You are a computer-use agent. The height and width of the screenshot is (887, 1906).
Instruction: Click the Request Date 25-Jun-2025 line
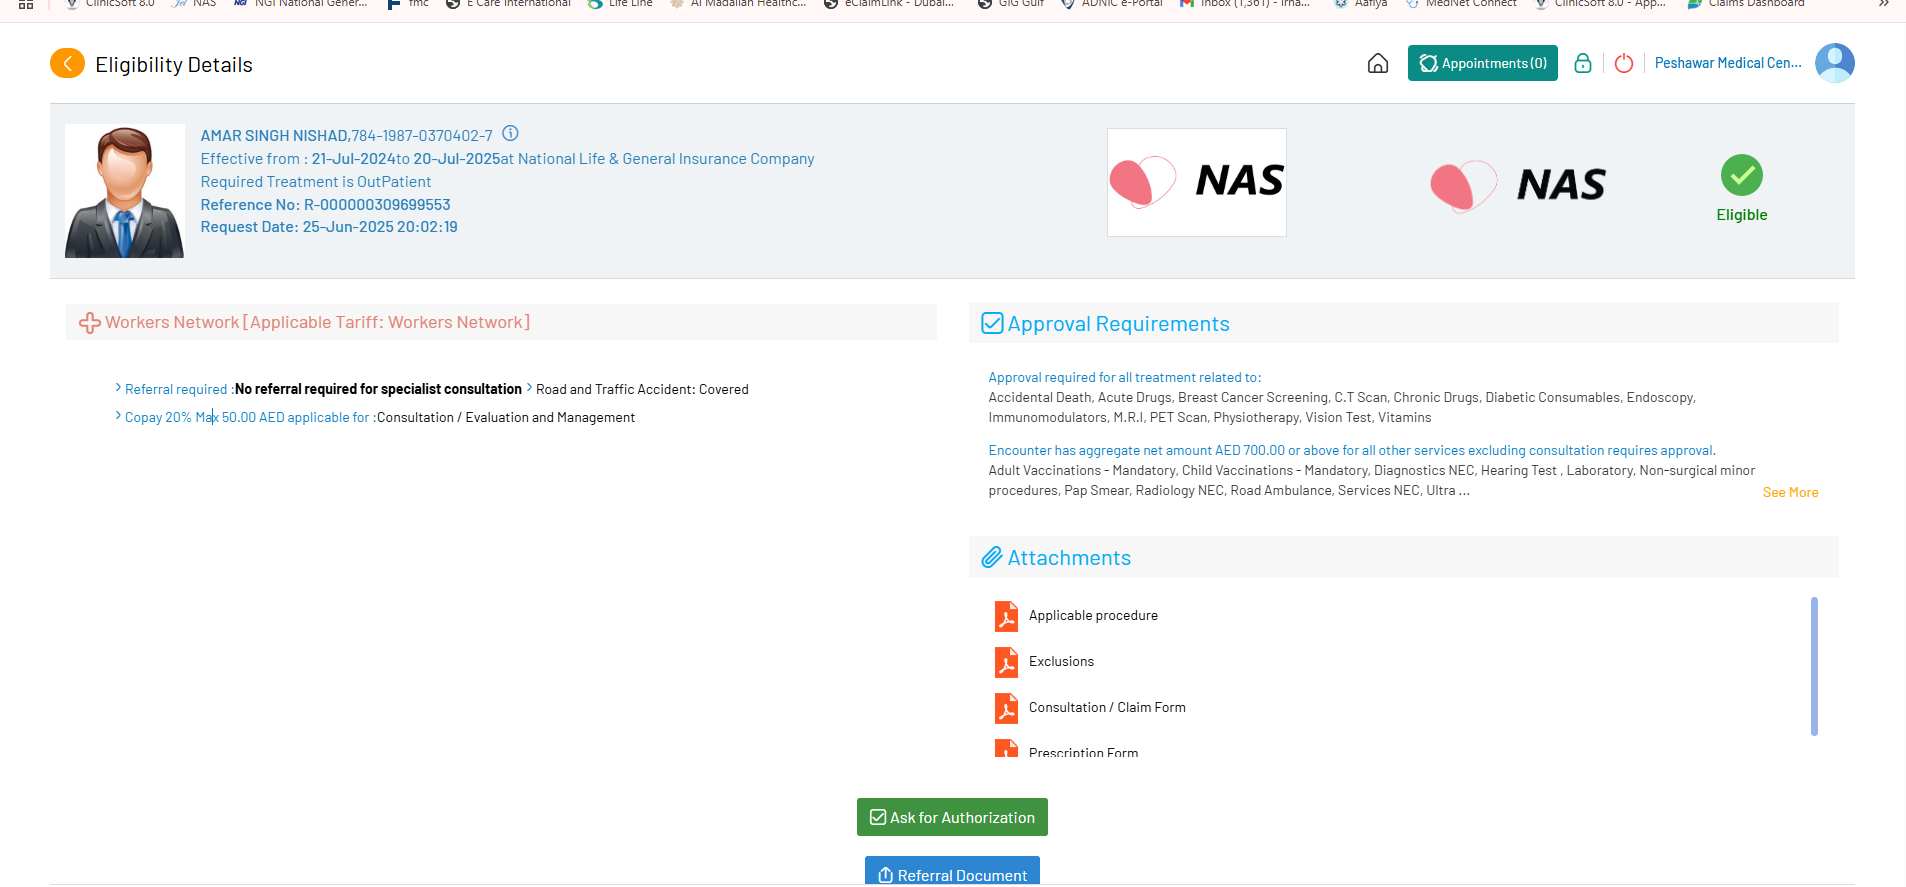click(329, 227)
